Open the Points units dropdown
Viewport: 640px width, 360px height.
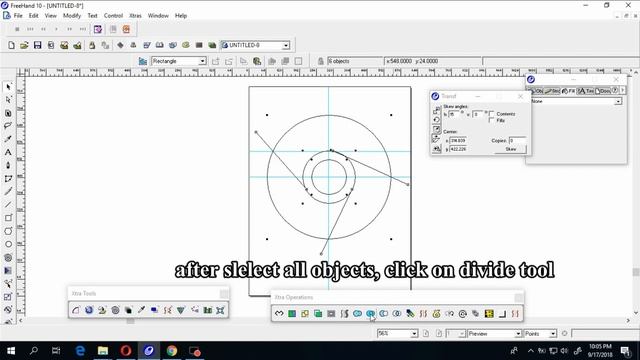pos(553,334)
